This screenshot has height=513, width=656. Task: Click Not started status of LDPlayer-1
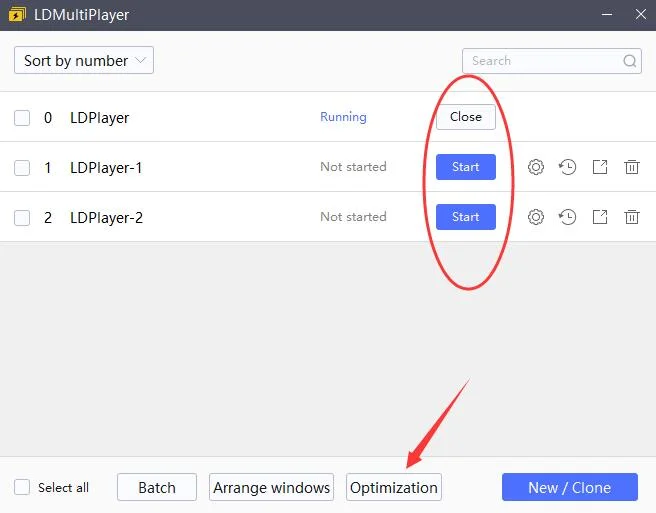pos(353,167)
